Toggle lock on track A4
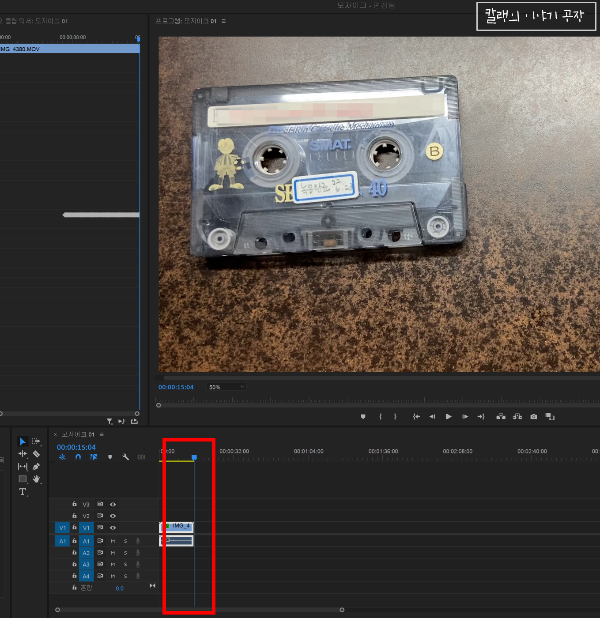This screenshot has height=618, width=600. [74, 576]
